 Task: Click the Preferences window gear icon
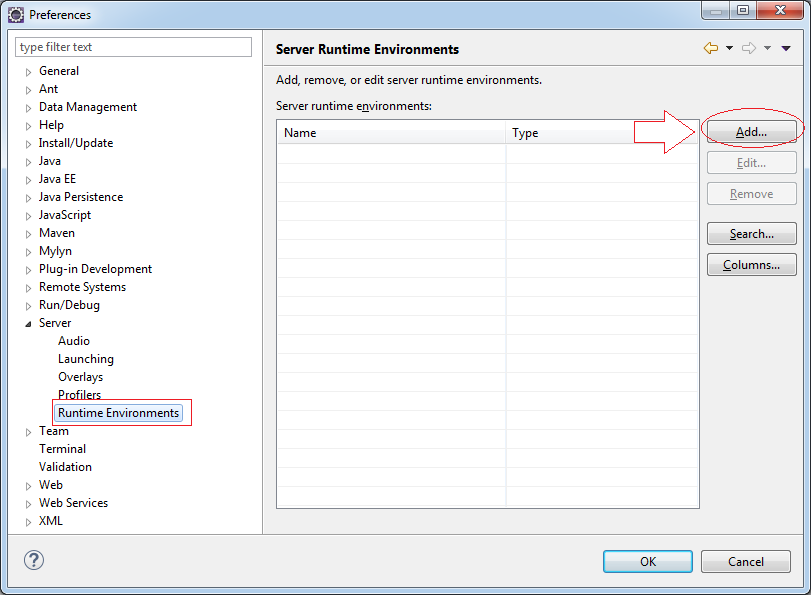click(x=16, y=15)
